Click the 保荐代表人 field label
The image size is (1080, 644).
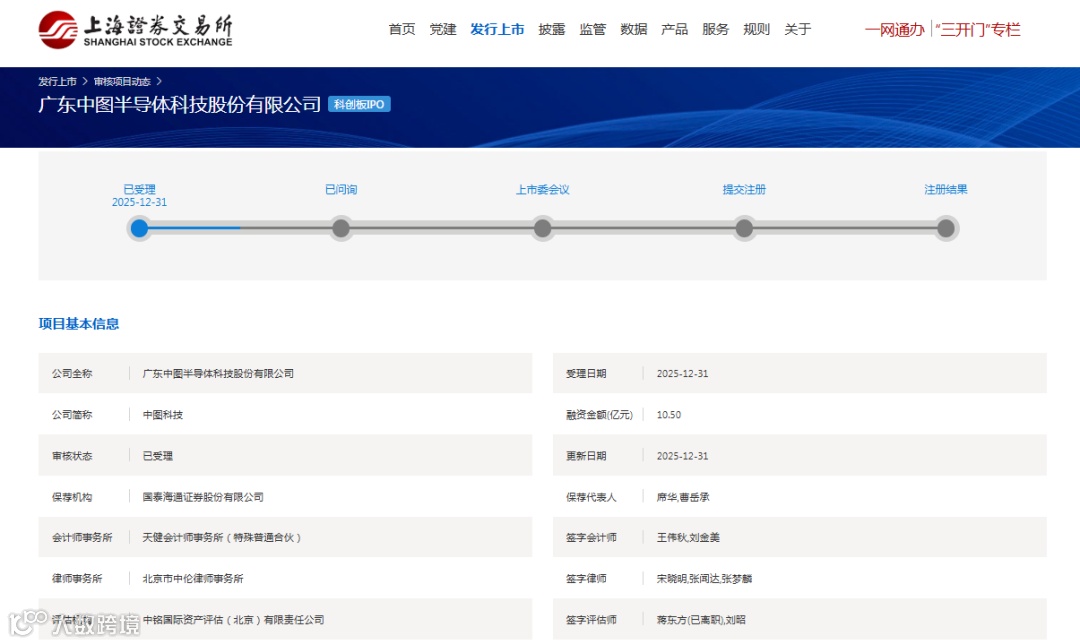(x=591, y=497)
